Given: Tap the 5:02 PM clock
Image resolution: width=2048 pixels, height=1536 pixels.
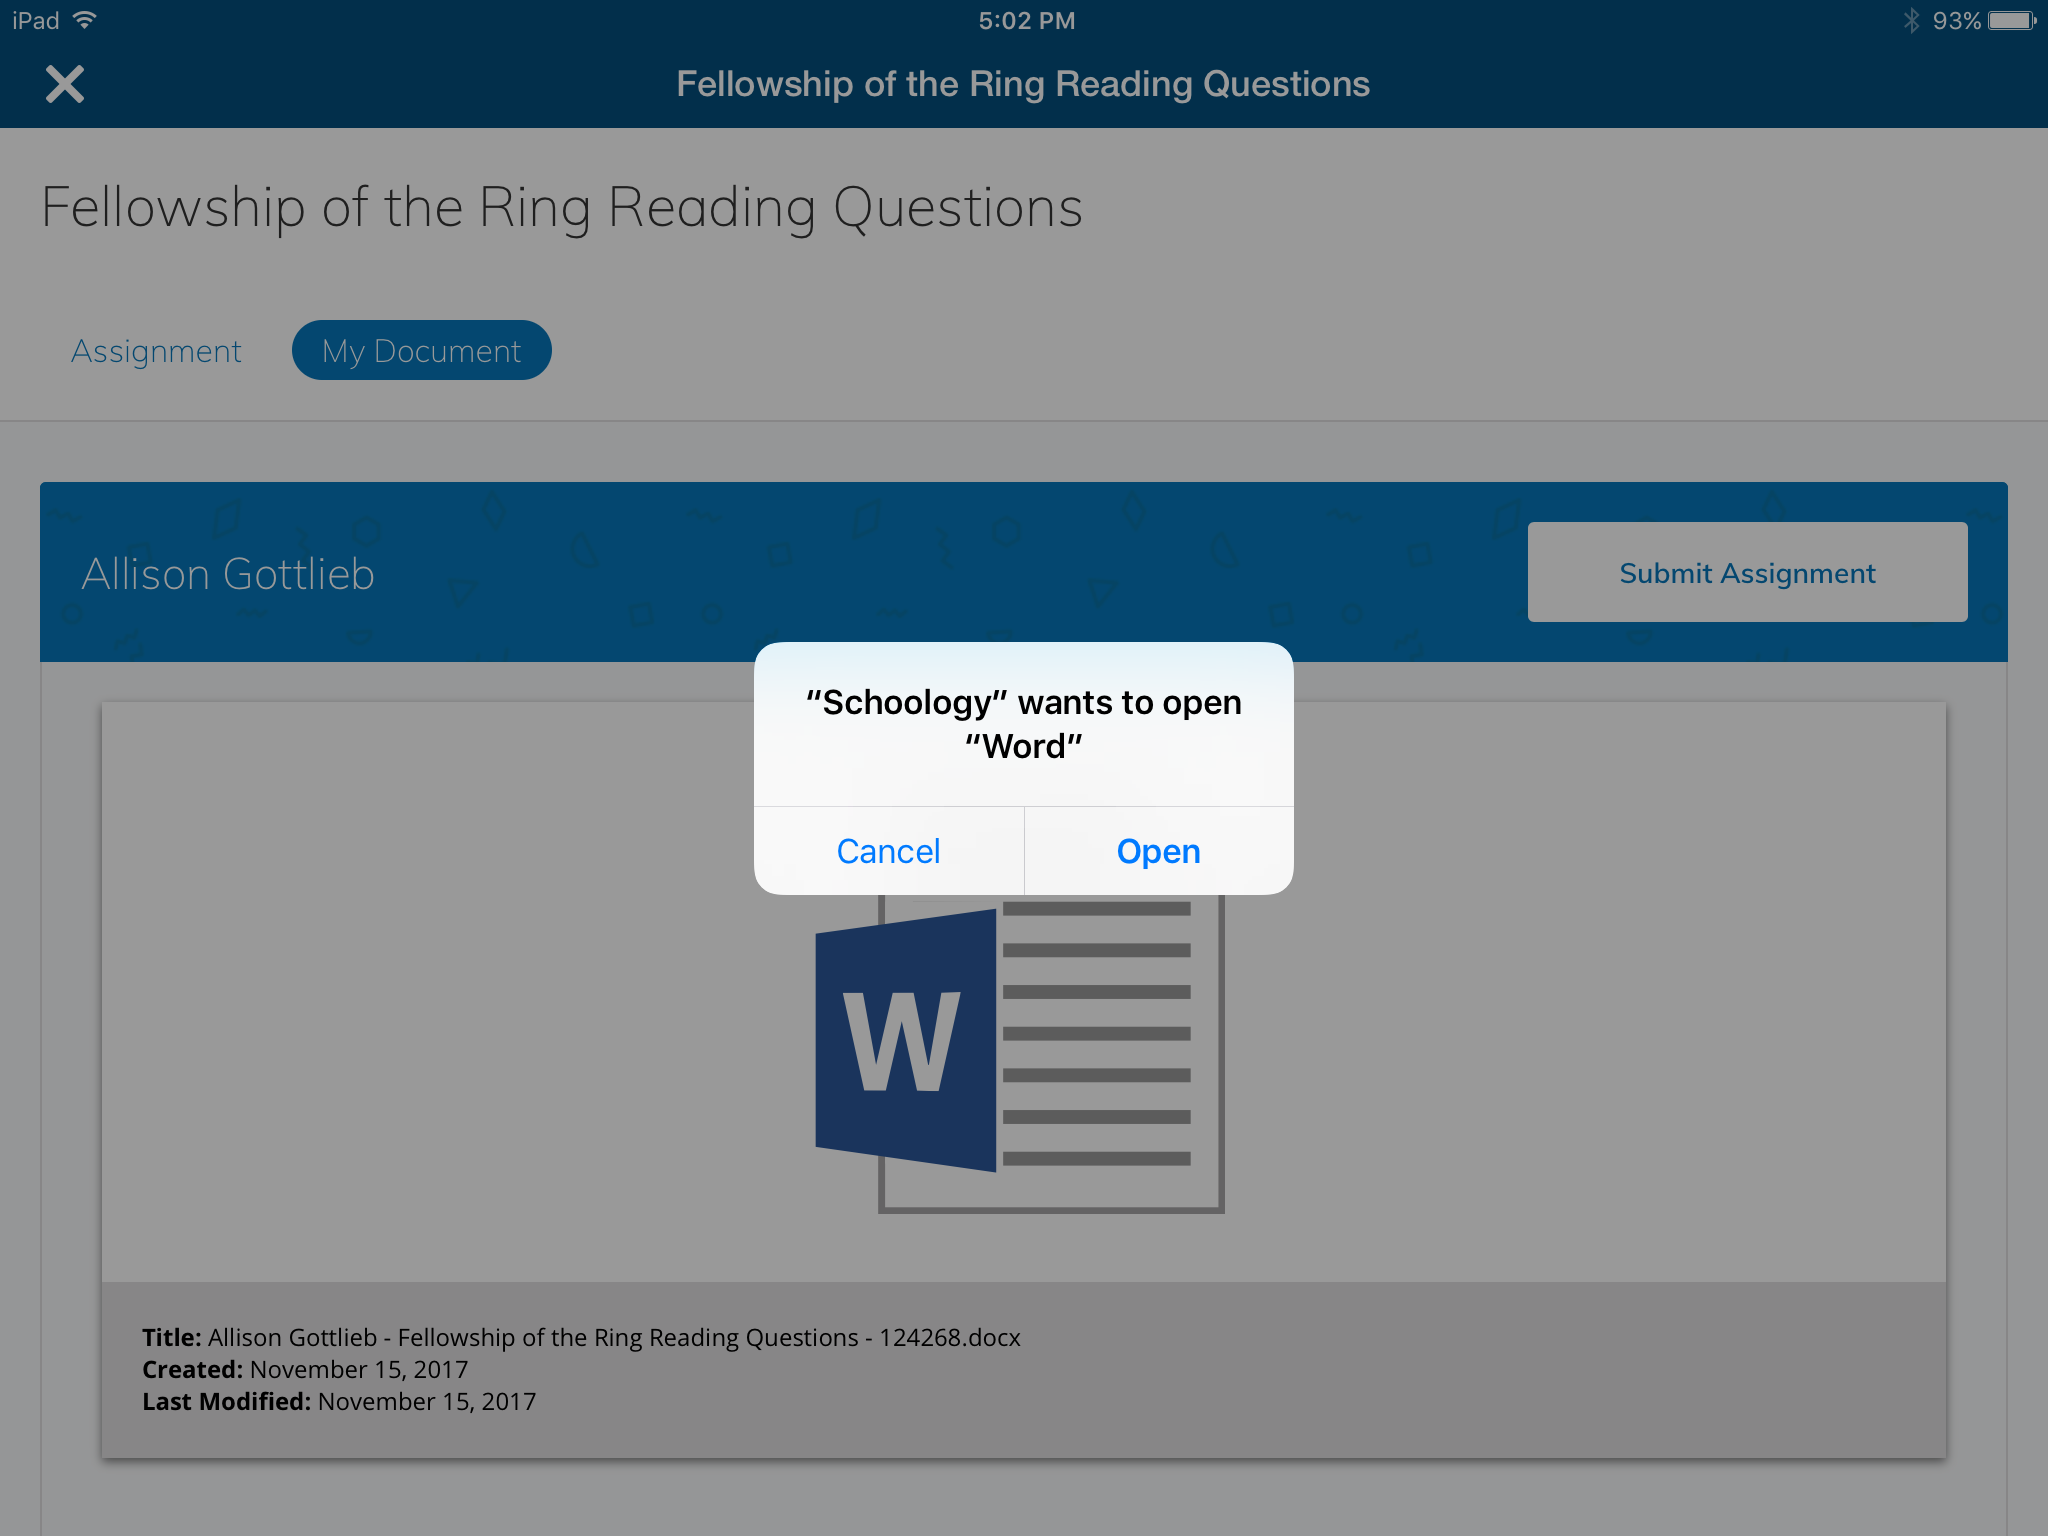Looking at the screenshot, I should 1026,20.
